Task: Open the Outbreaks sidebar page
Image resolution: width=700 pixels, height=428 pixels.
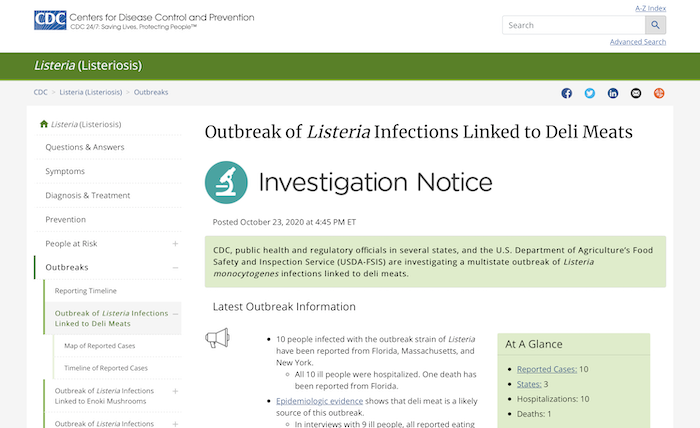Action: 67,267
